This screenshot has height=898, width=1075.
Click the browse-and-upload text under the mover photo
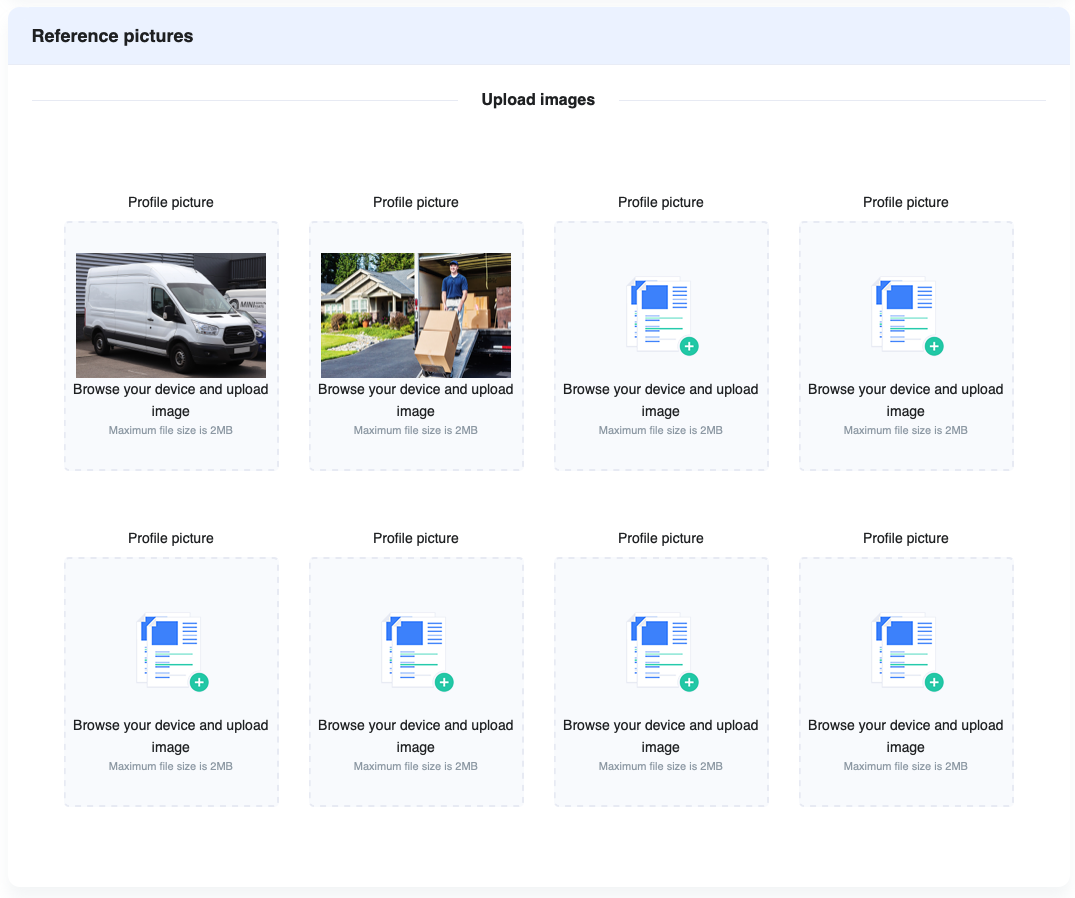(416, 400)
